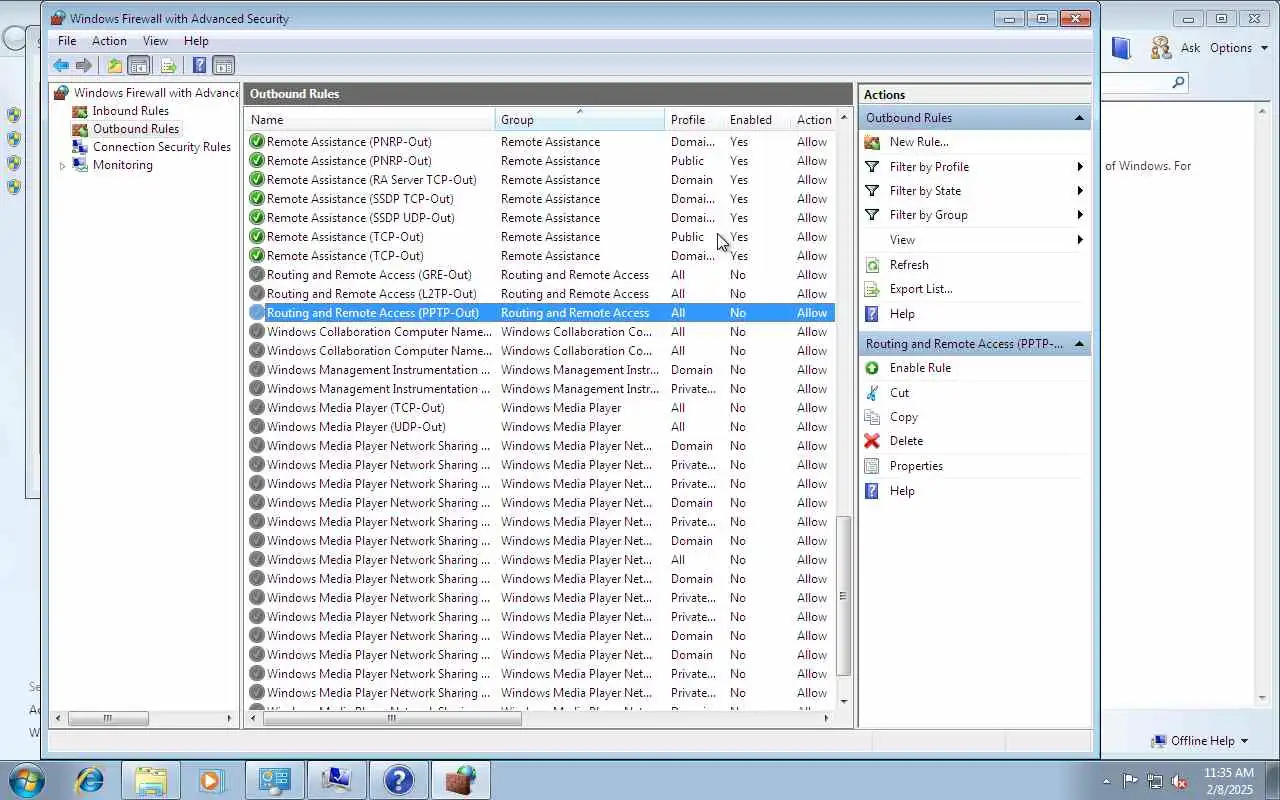Click the Monitoring icon in the tree
The height and width of the screenshot is (800, 1280).
pos(80,165)
